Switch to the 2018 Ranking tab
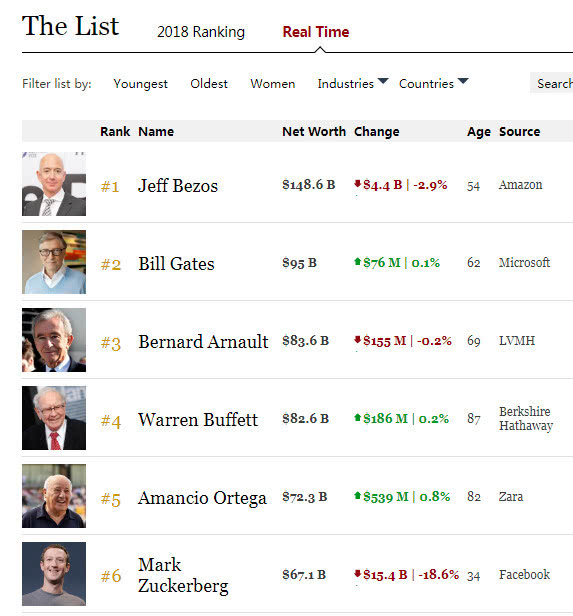The height and width of the screenshot is (616, 573). tap(201, 32)
